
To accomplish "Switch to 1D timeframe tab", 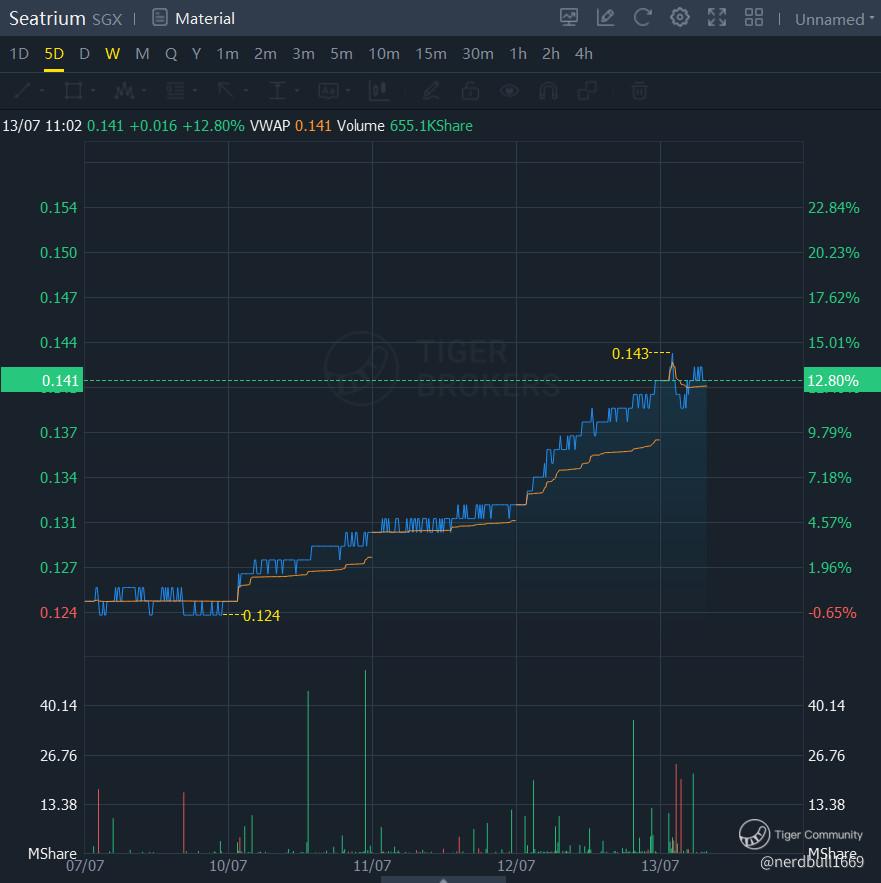I will click(x=19, y=53).
